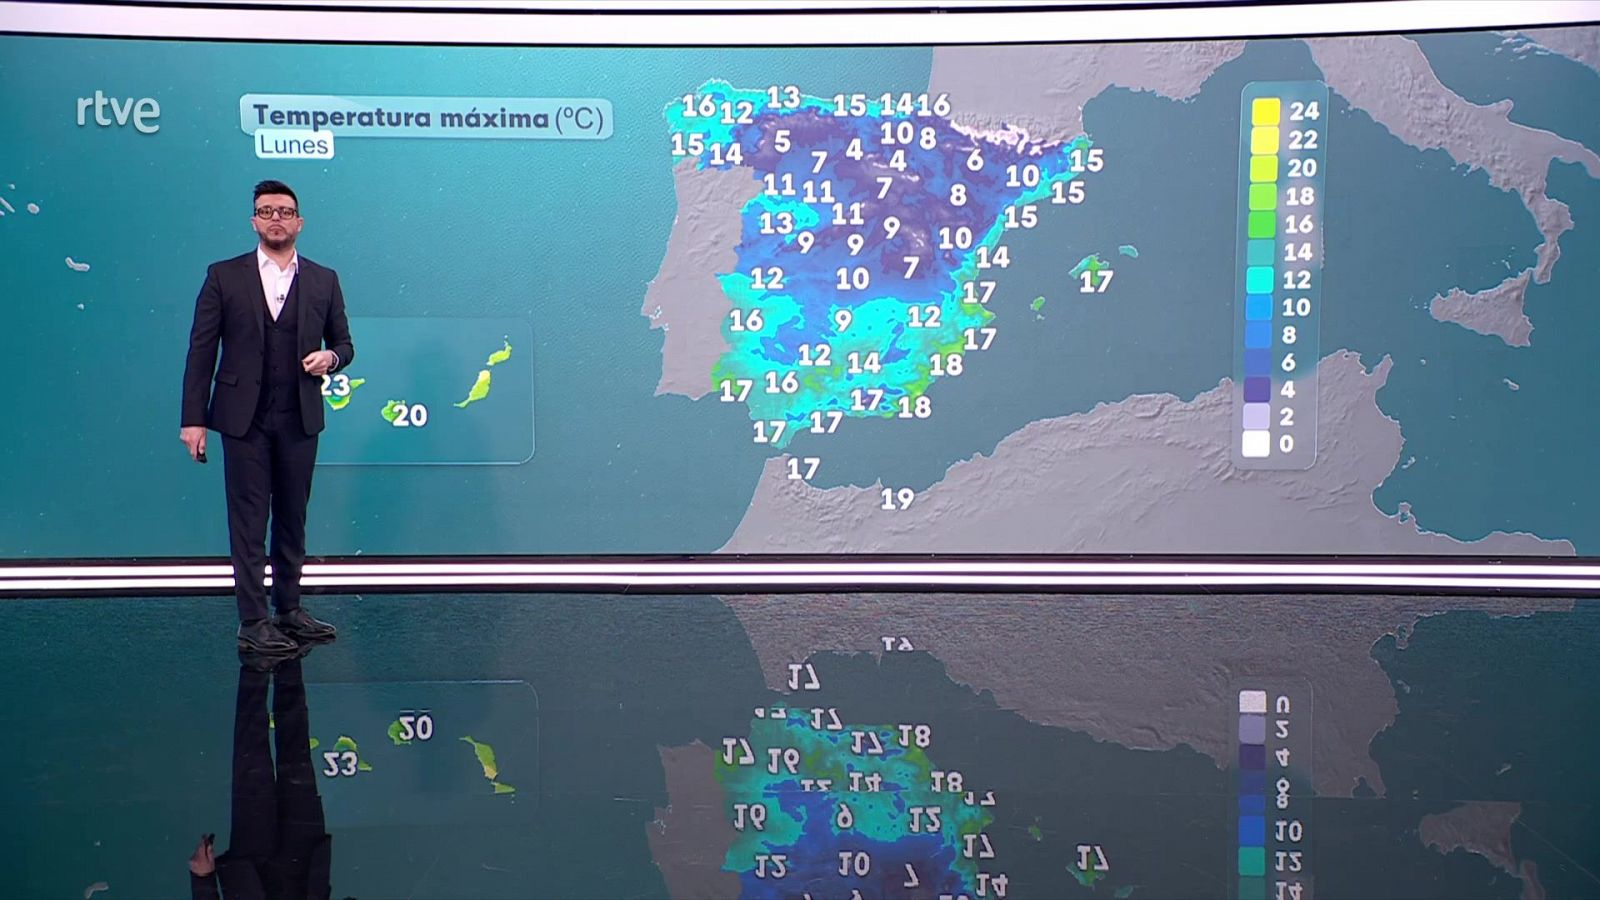Click the 23 temperature over the Canaries

337,384
